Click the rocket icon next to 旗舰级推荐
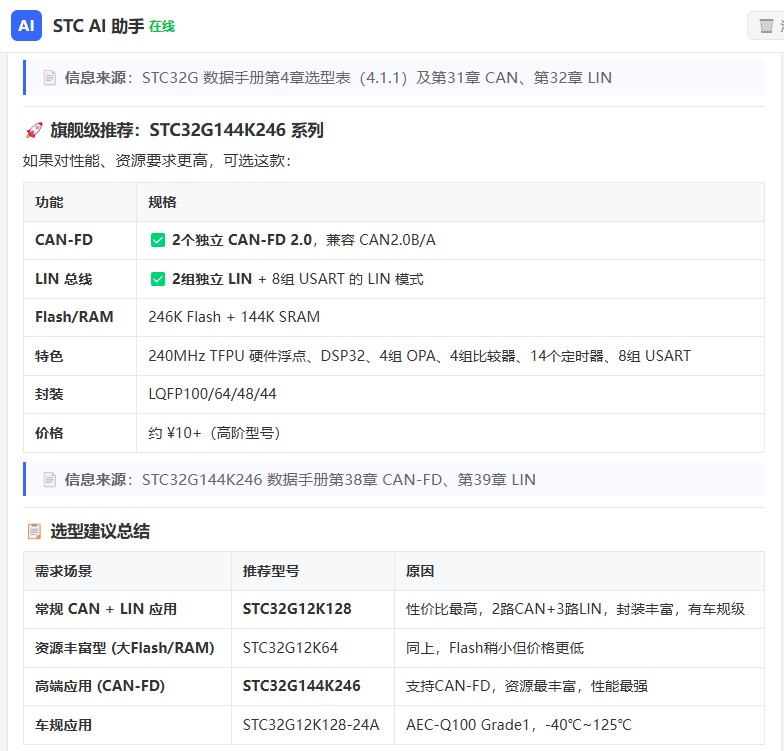 [34, 130]
